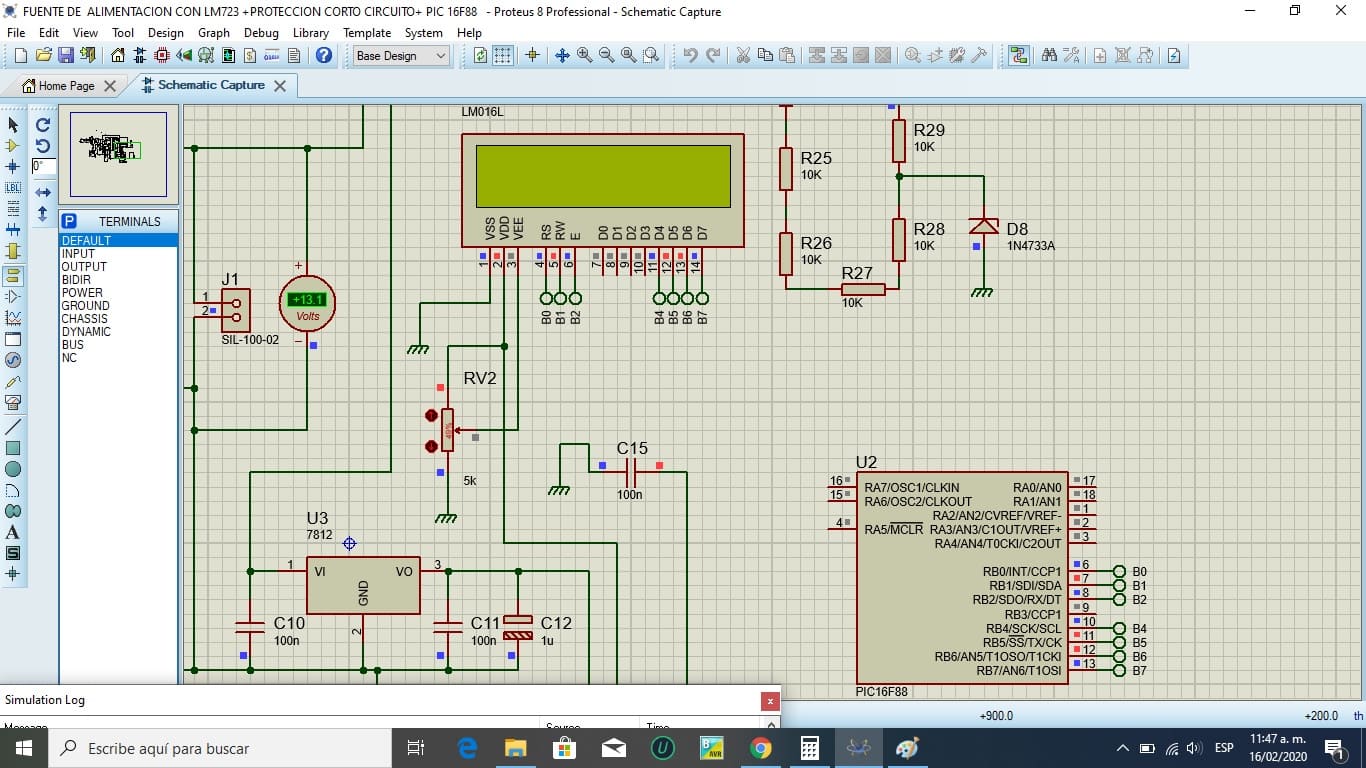Click the Zoom To Area icon

650,56
